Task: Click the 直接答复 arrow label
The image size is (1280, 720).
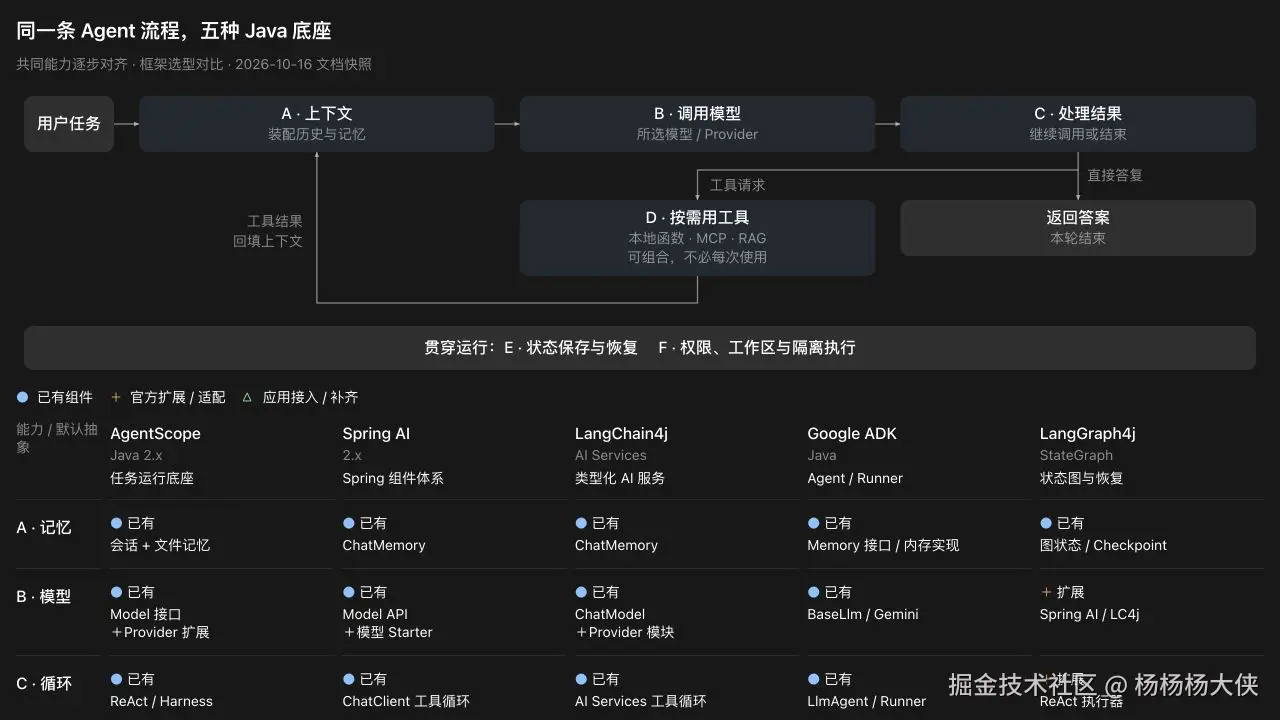Action: tap(1115, 175)
